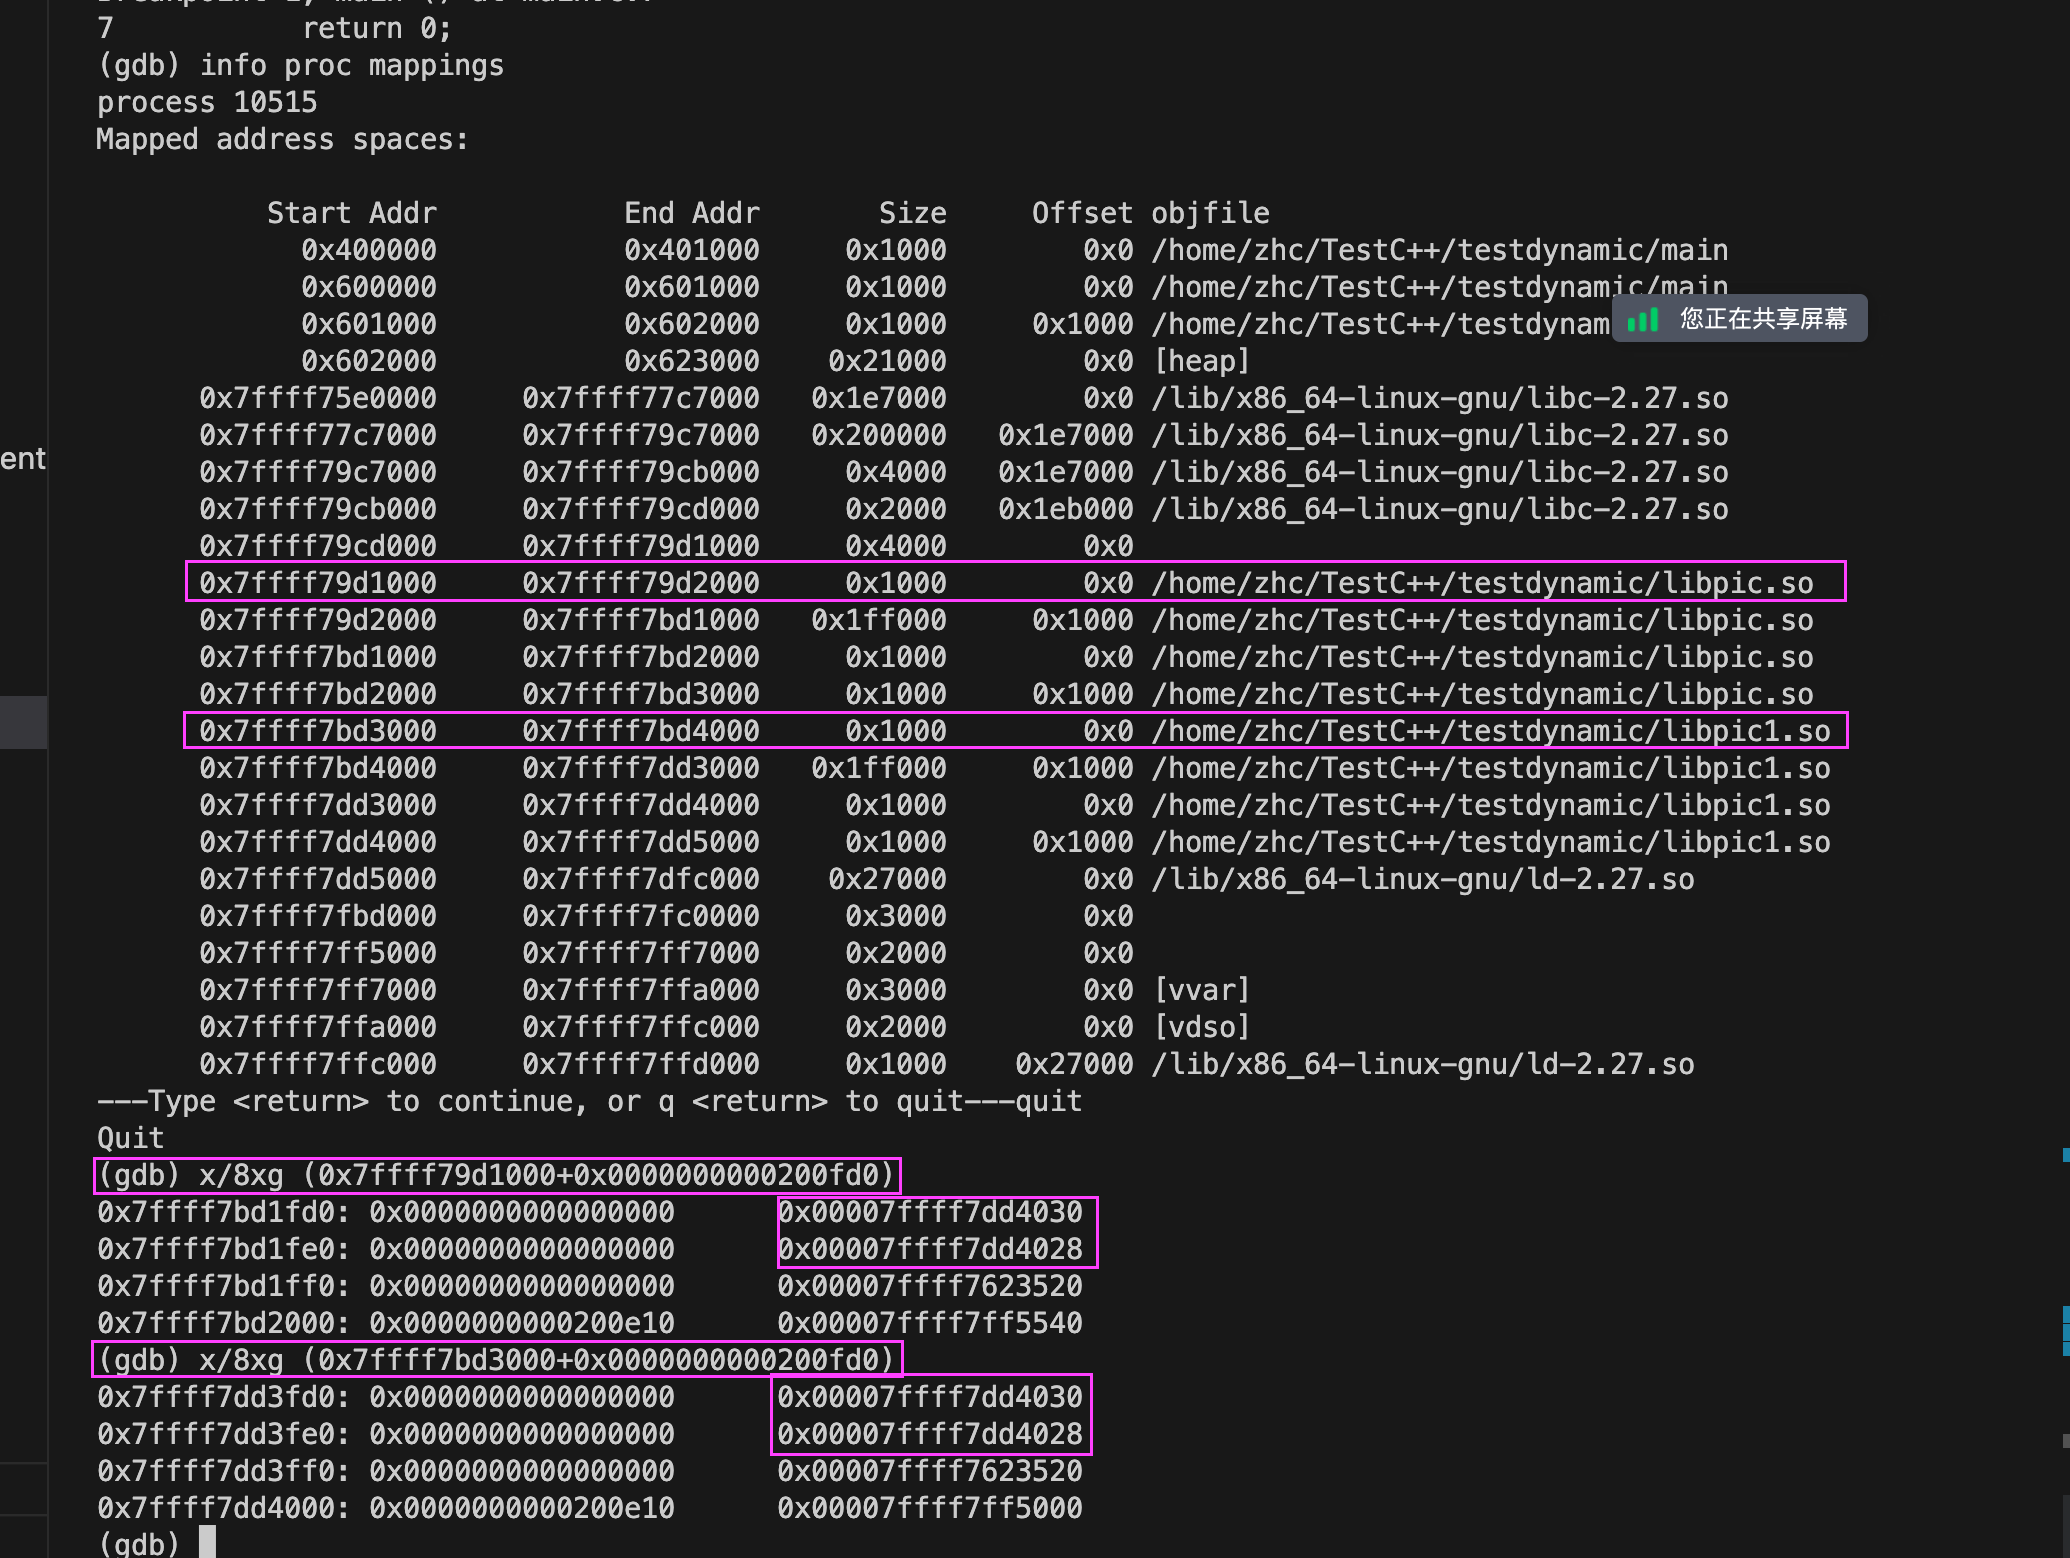Click the first ld-2.27.so mapping at 0x7ffff7dd5000

click(x=1422, y=879)
